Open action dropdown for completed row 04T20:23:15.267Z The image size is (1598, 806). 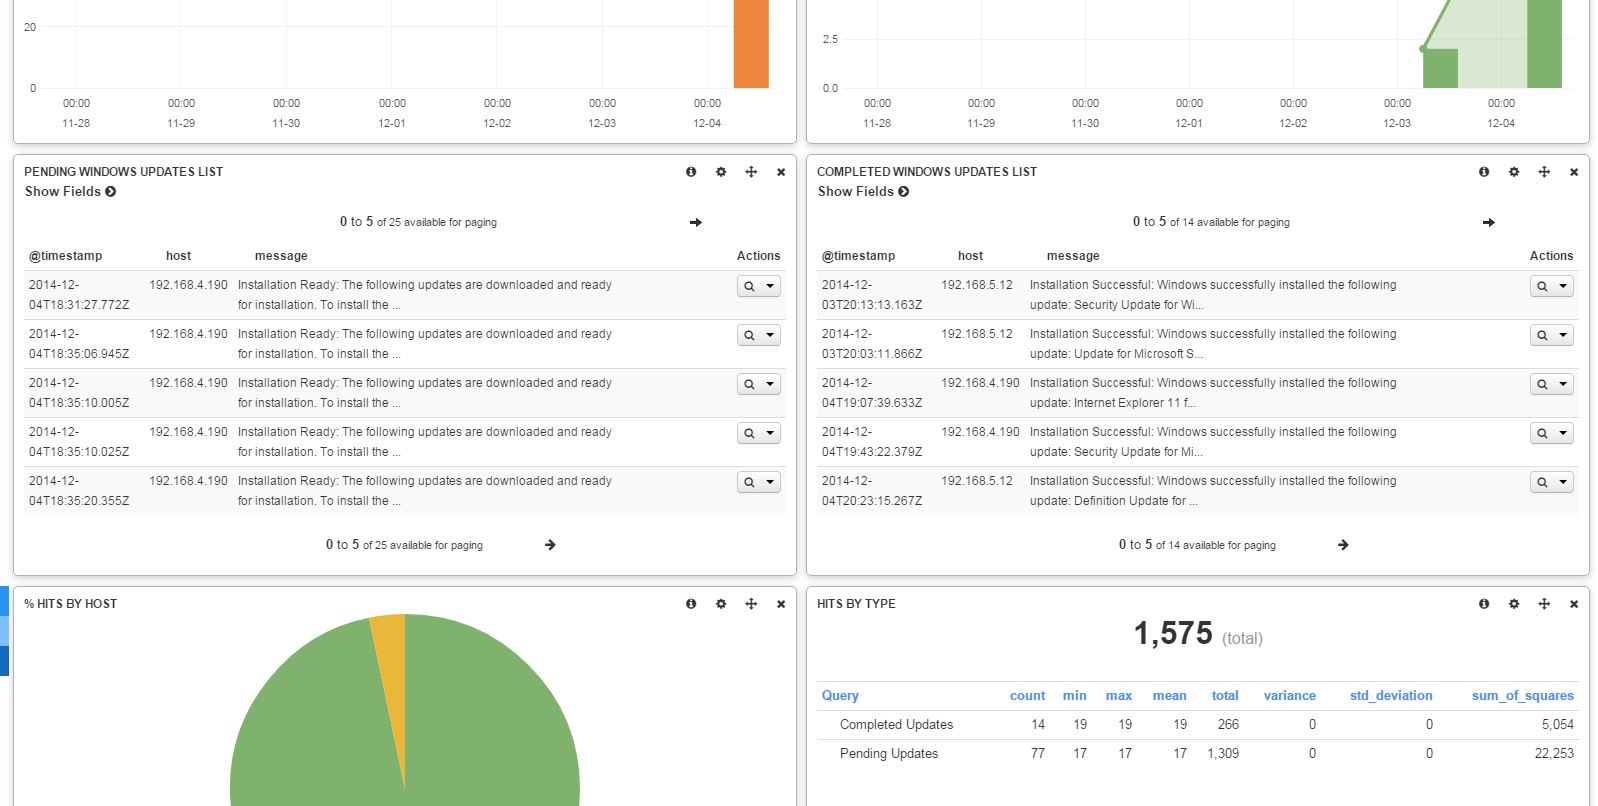pyautogui.click(x=1564, y=482)
